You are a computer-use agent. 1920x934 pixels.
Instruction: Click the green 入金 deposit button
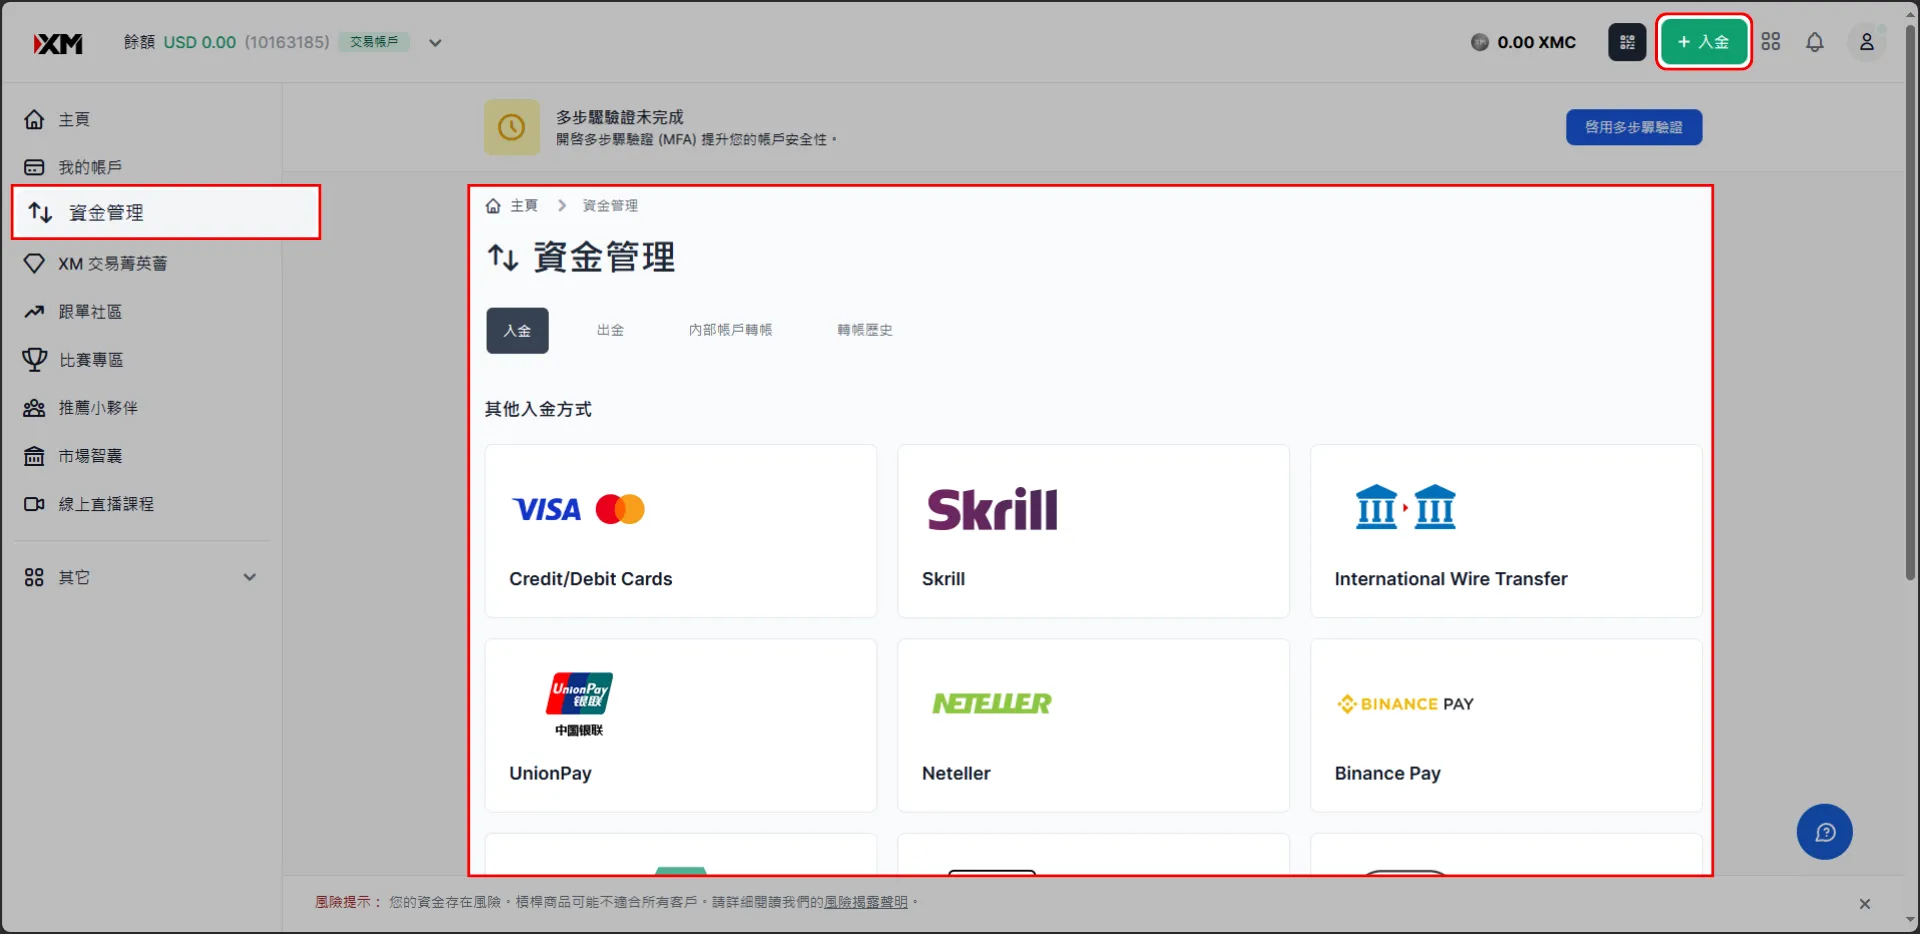[x=1703, y=42]
